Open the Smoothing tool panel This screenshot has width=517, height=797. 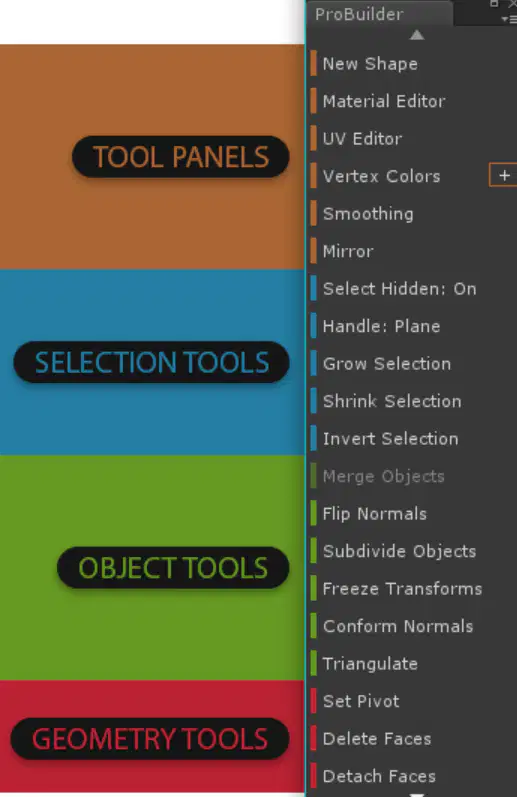click(x=368, y=214)
